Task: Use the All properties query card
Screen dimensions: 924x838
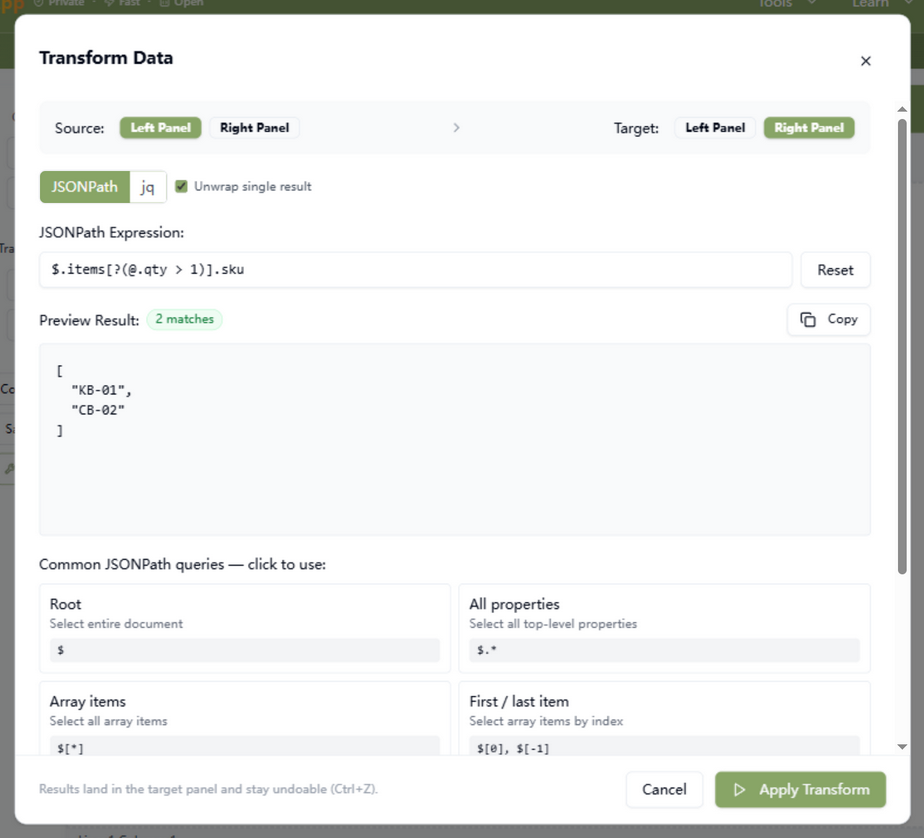Action: tap(664, 628)
